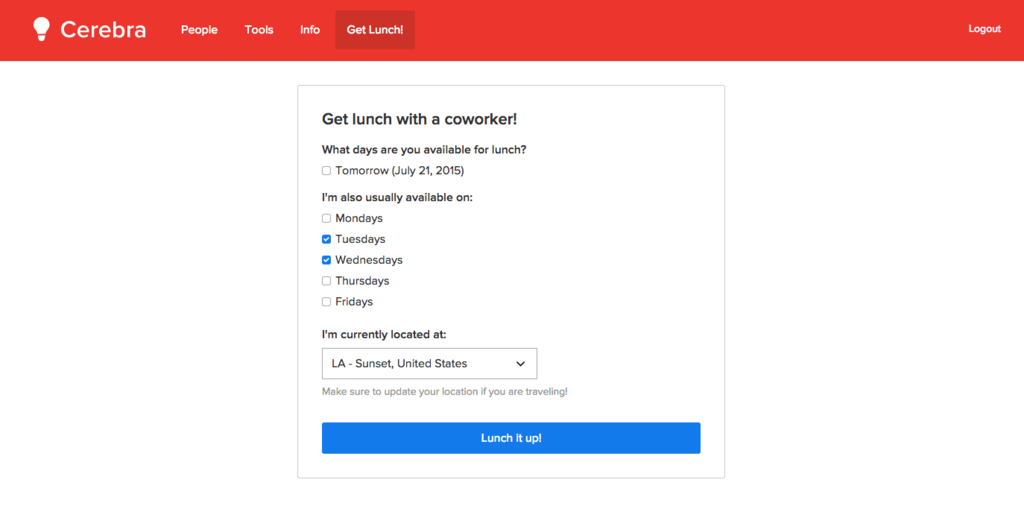
Task: Select the Get Lunch! tab
Action: point(375,29)
